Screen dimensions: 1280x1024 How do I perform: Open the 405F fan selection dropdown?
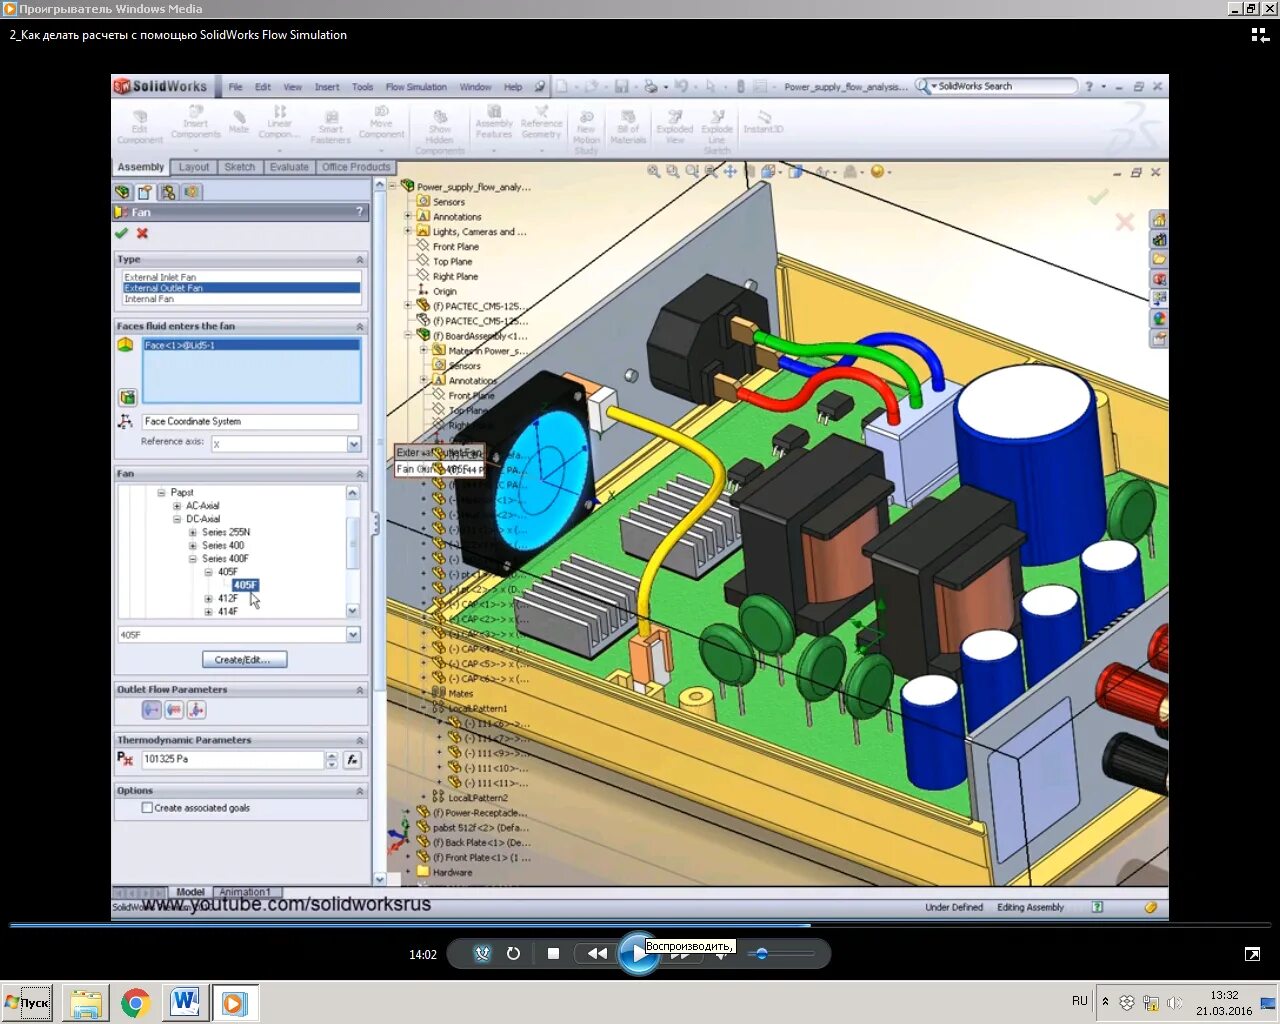click(x=353, y=635)
